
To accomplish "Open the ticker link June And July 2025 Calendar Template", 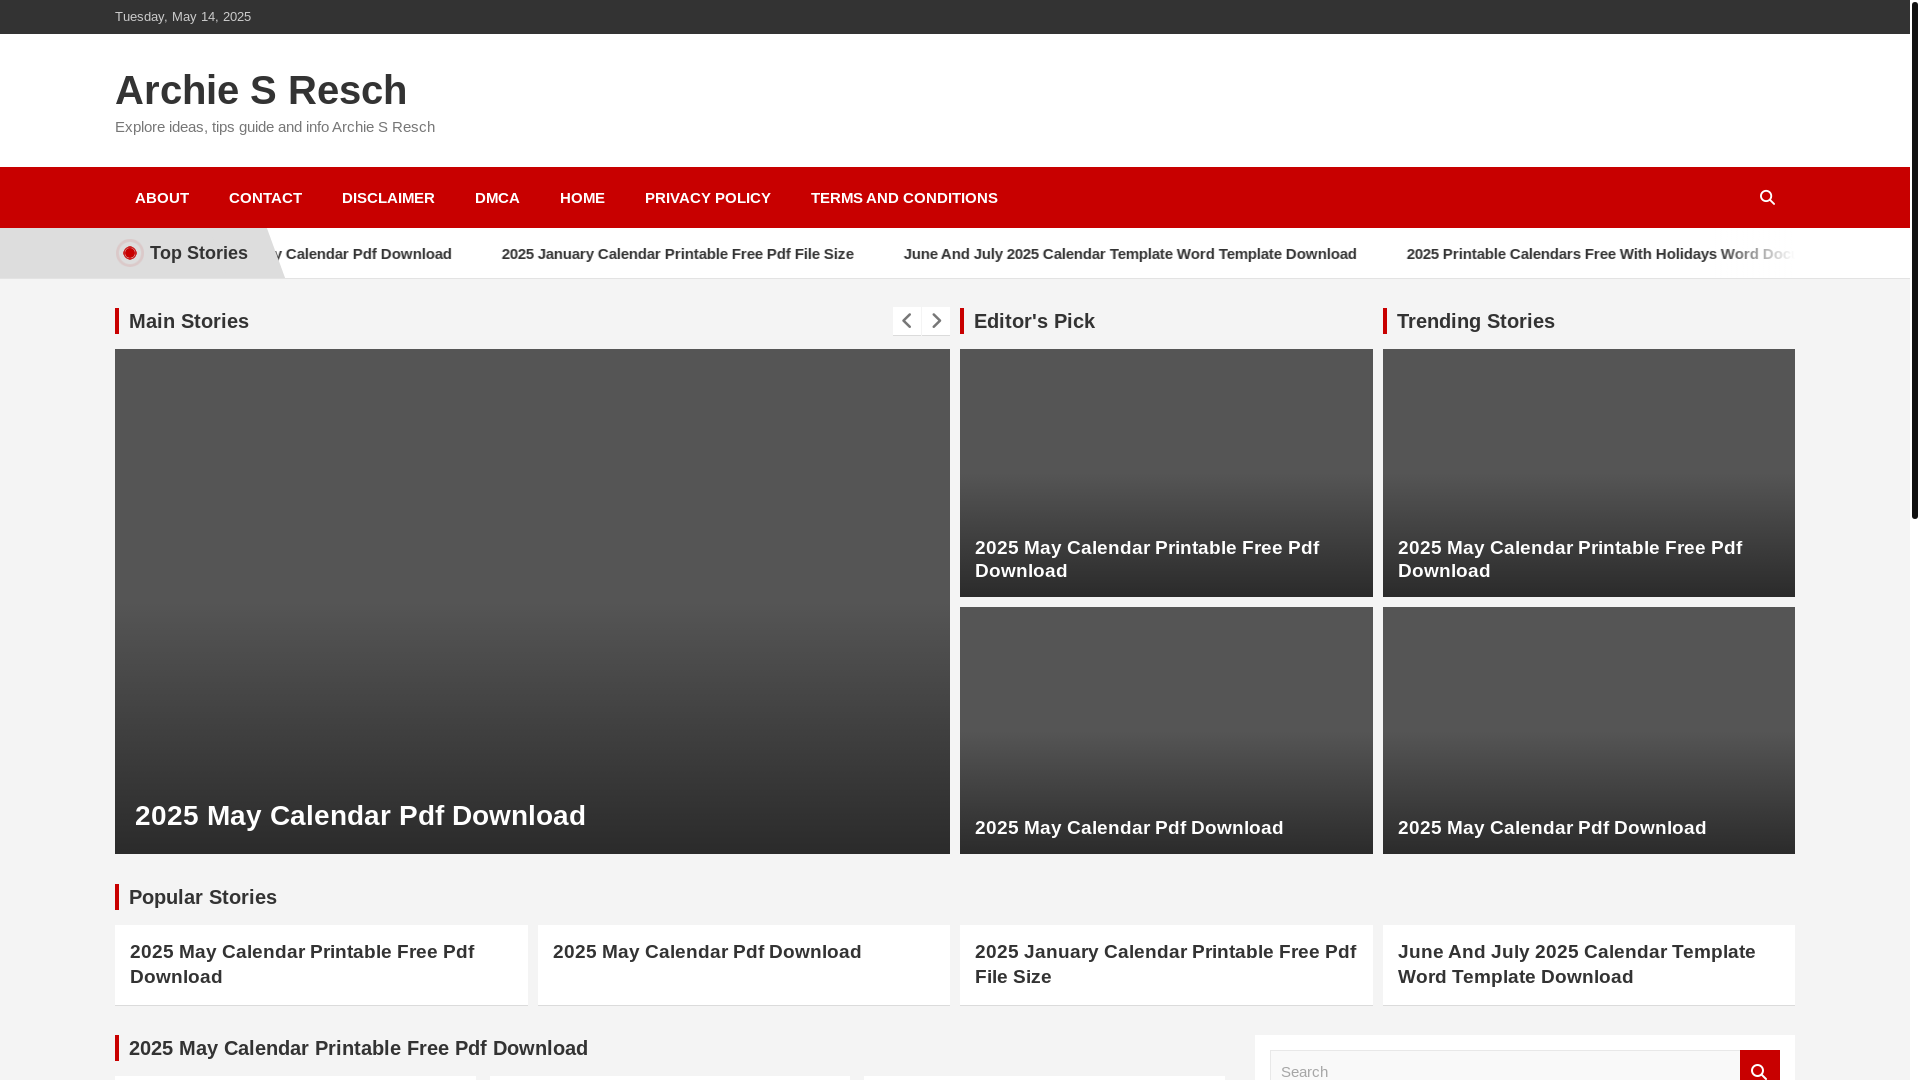I will (x=1130, y=254).
